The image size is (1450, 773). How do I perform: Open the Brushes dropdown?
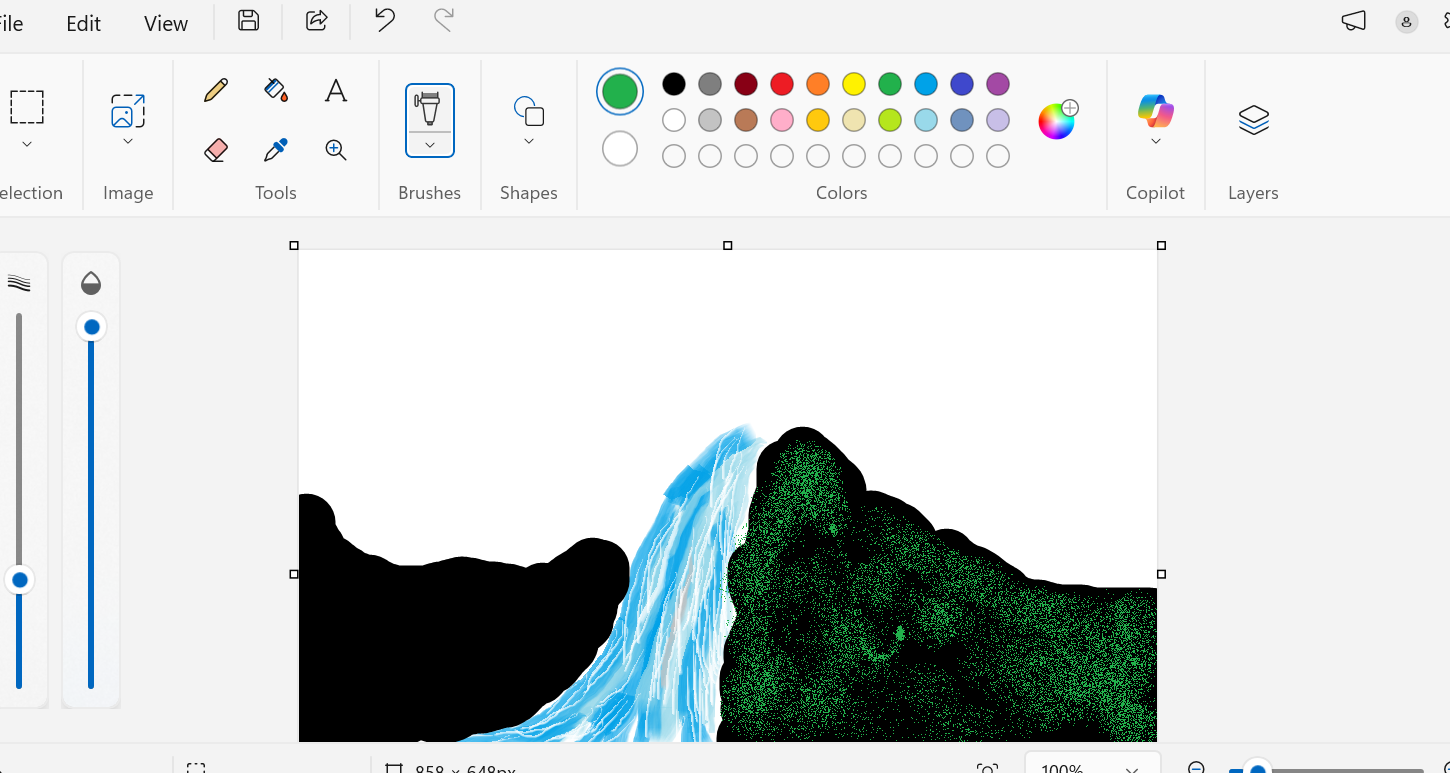click(x=429, y=144)
